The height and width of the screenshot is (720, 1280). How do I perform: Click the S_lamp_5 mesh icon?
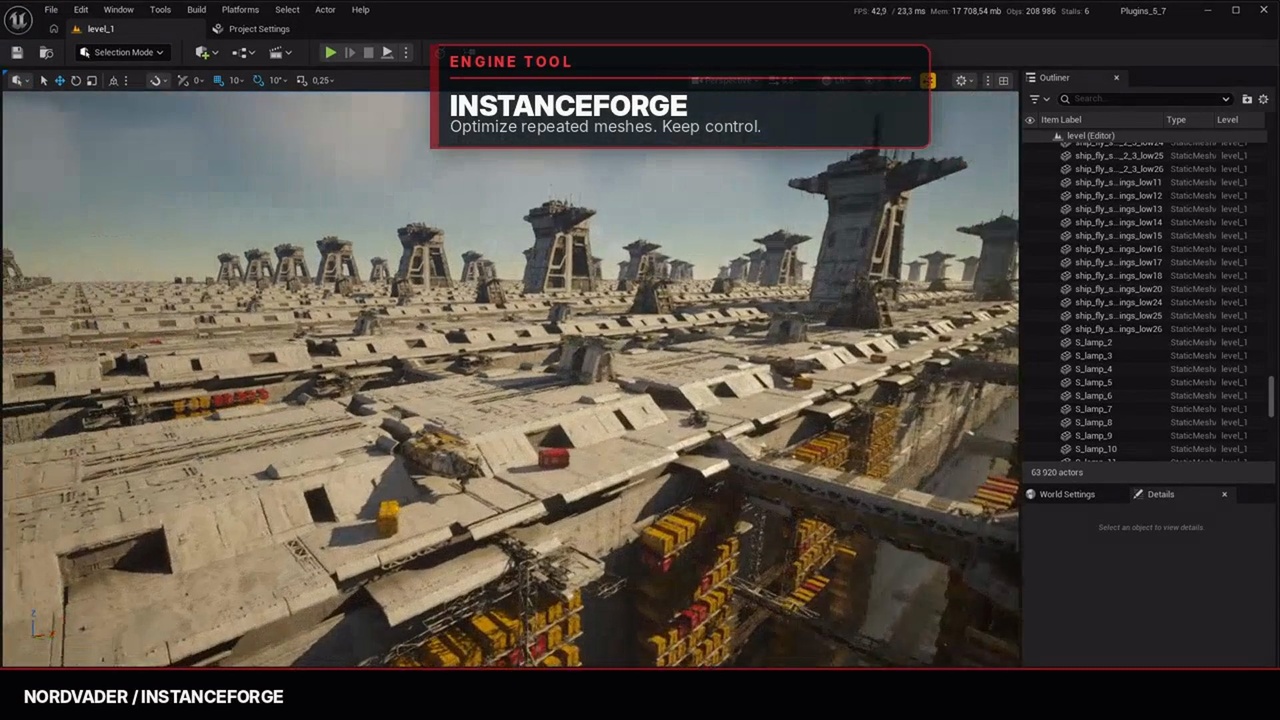1066,382
